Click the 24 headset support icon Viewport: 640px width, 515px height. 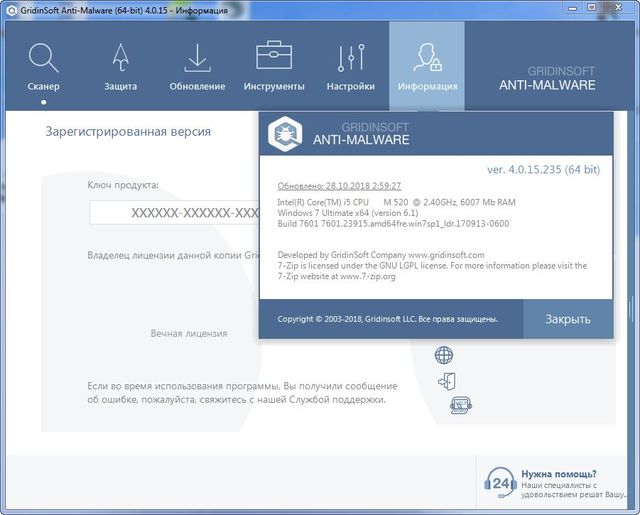499,482
